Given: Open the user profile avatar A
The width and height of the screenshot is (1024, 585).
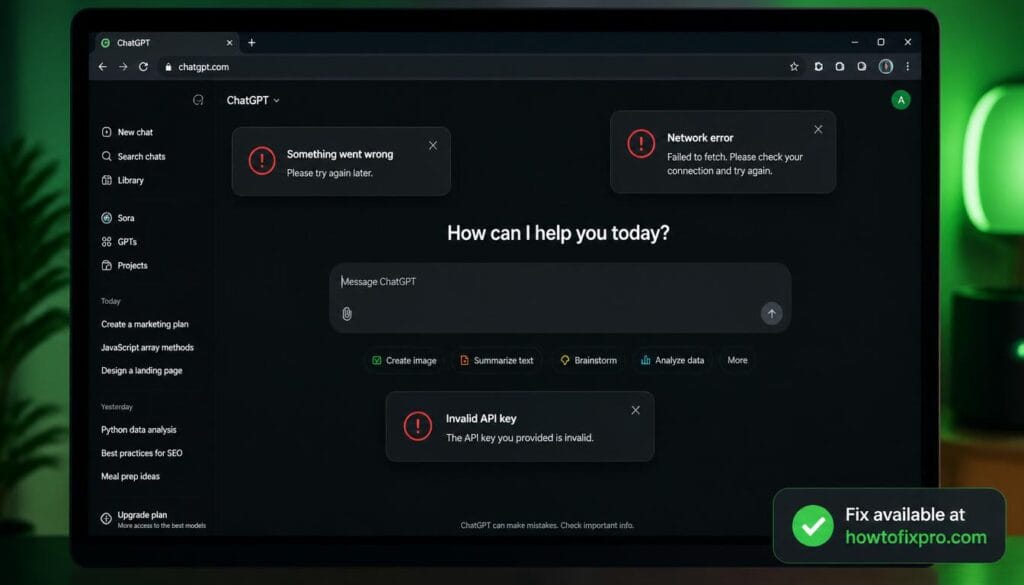Looking at the screenshot, I should tap(901, 100).
